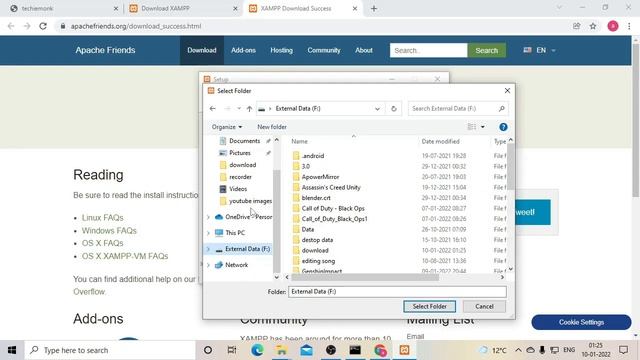Reload the apachefriends page
The width and height of the screenshot is (640, 360).
tap(43, 26)
